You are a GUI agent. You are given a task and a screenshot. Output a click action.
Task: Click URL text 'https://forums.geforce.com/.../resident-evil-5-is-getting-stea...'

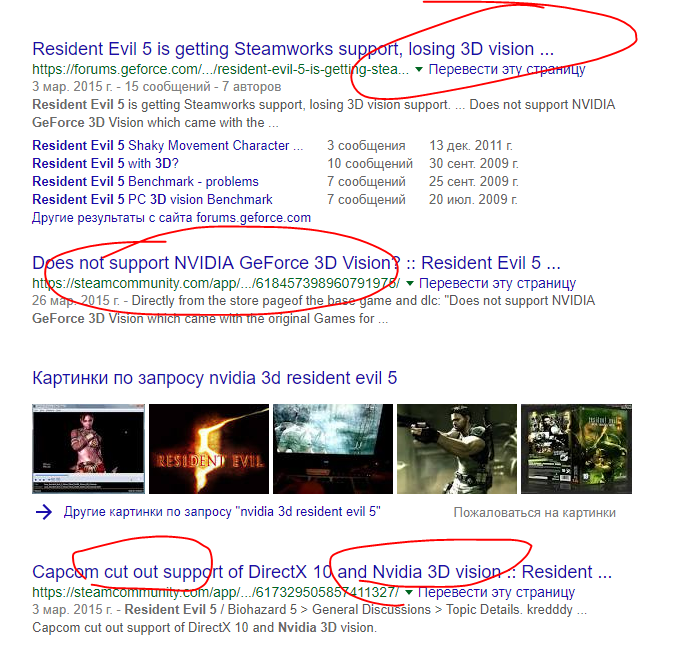[221, 69]
